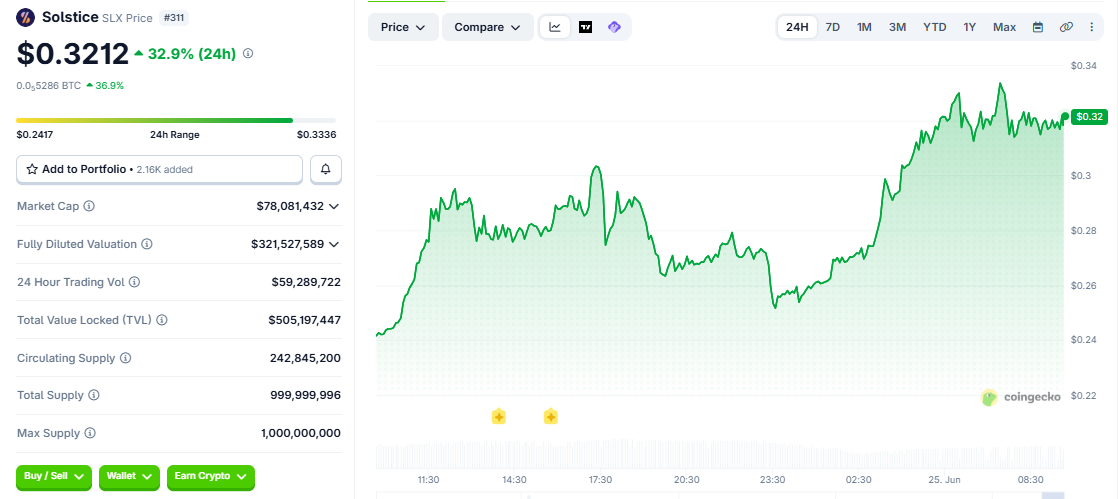Click the 1,000,000,000 max supply value
1118x499 pixels.
point(301,433)
